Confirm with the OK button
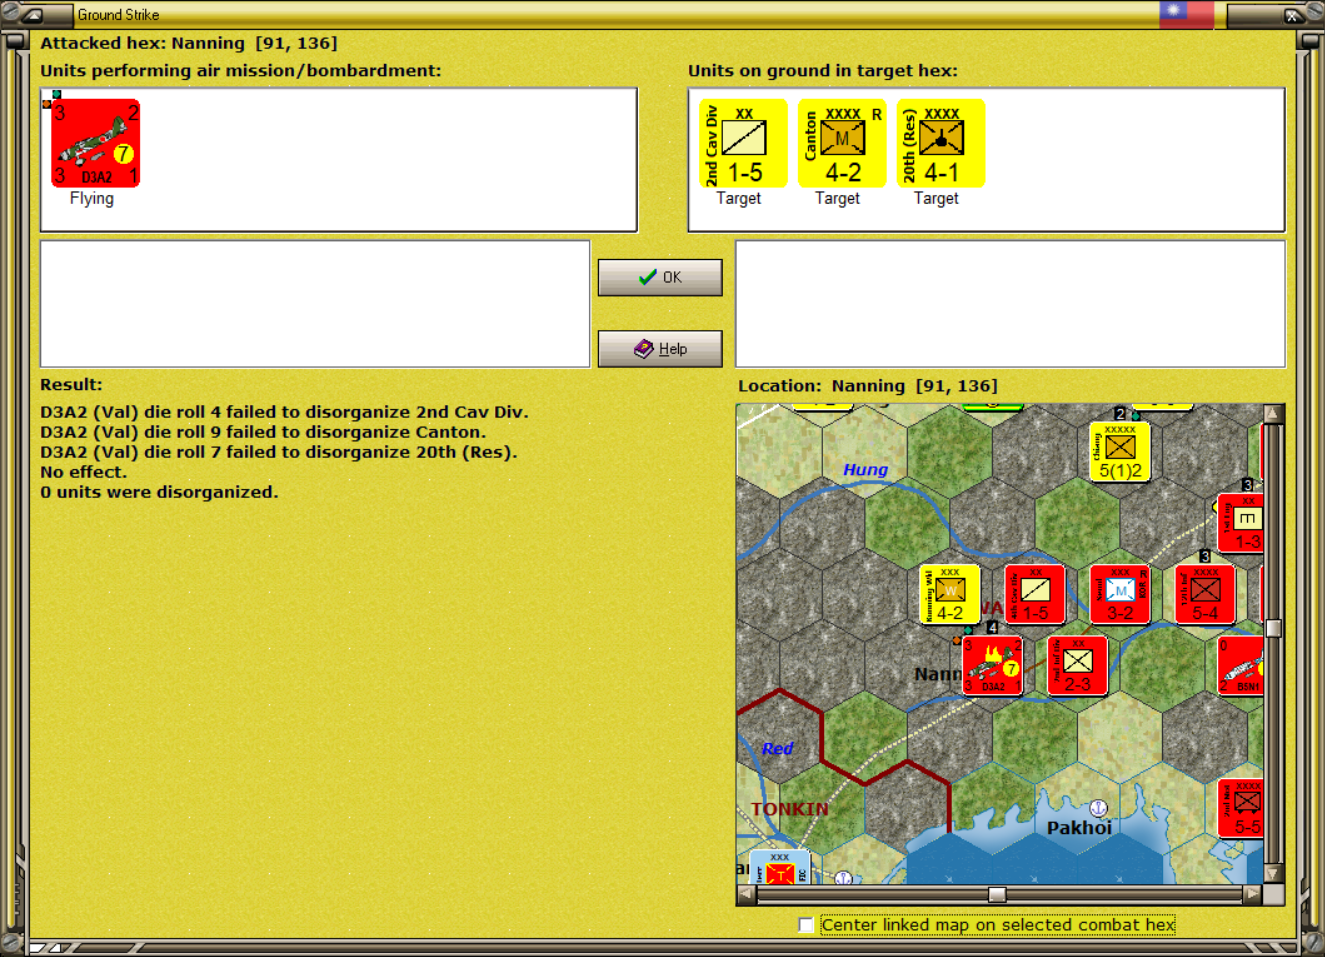Viewport: 1325px width, 957px height. click(660, 277)
